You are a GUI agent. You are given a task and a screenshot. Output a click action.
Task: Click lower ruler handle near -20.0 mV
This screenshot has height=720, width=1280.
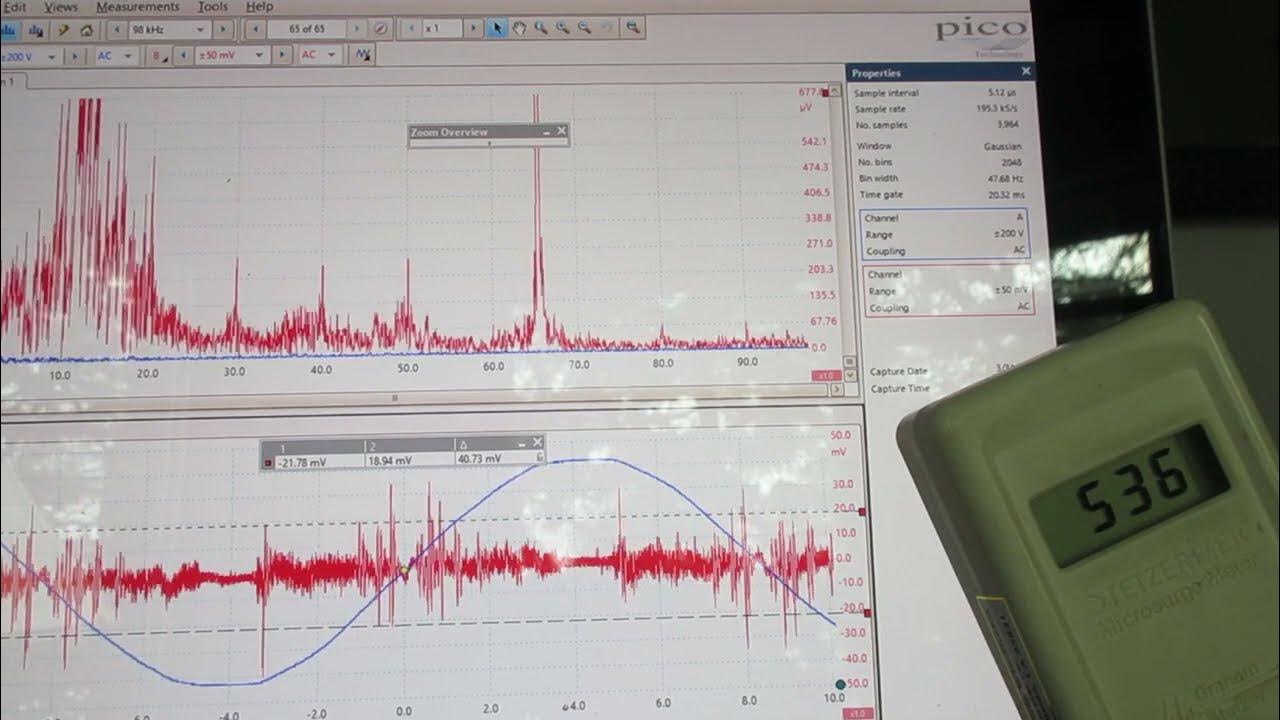866,613
